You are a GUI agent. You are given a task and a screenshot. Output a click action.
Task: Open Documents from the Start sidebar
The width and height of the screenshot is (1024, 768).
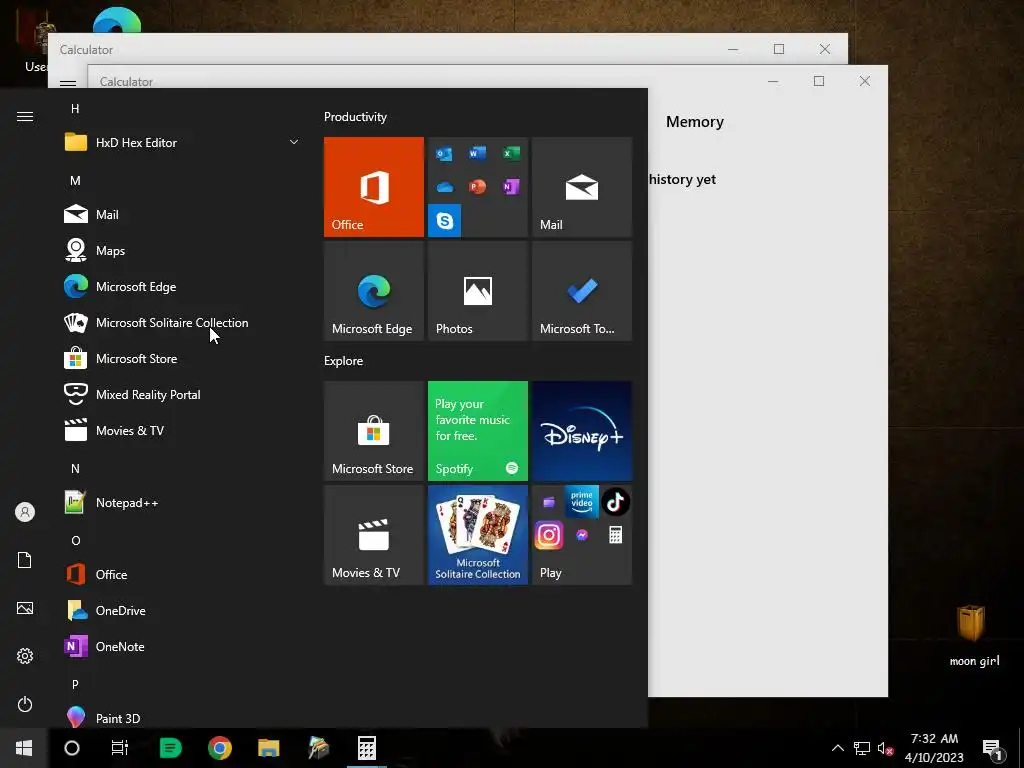[25, 560]
